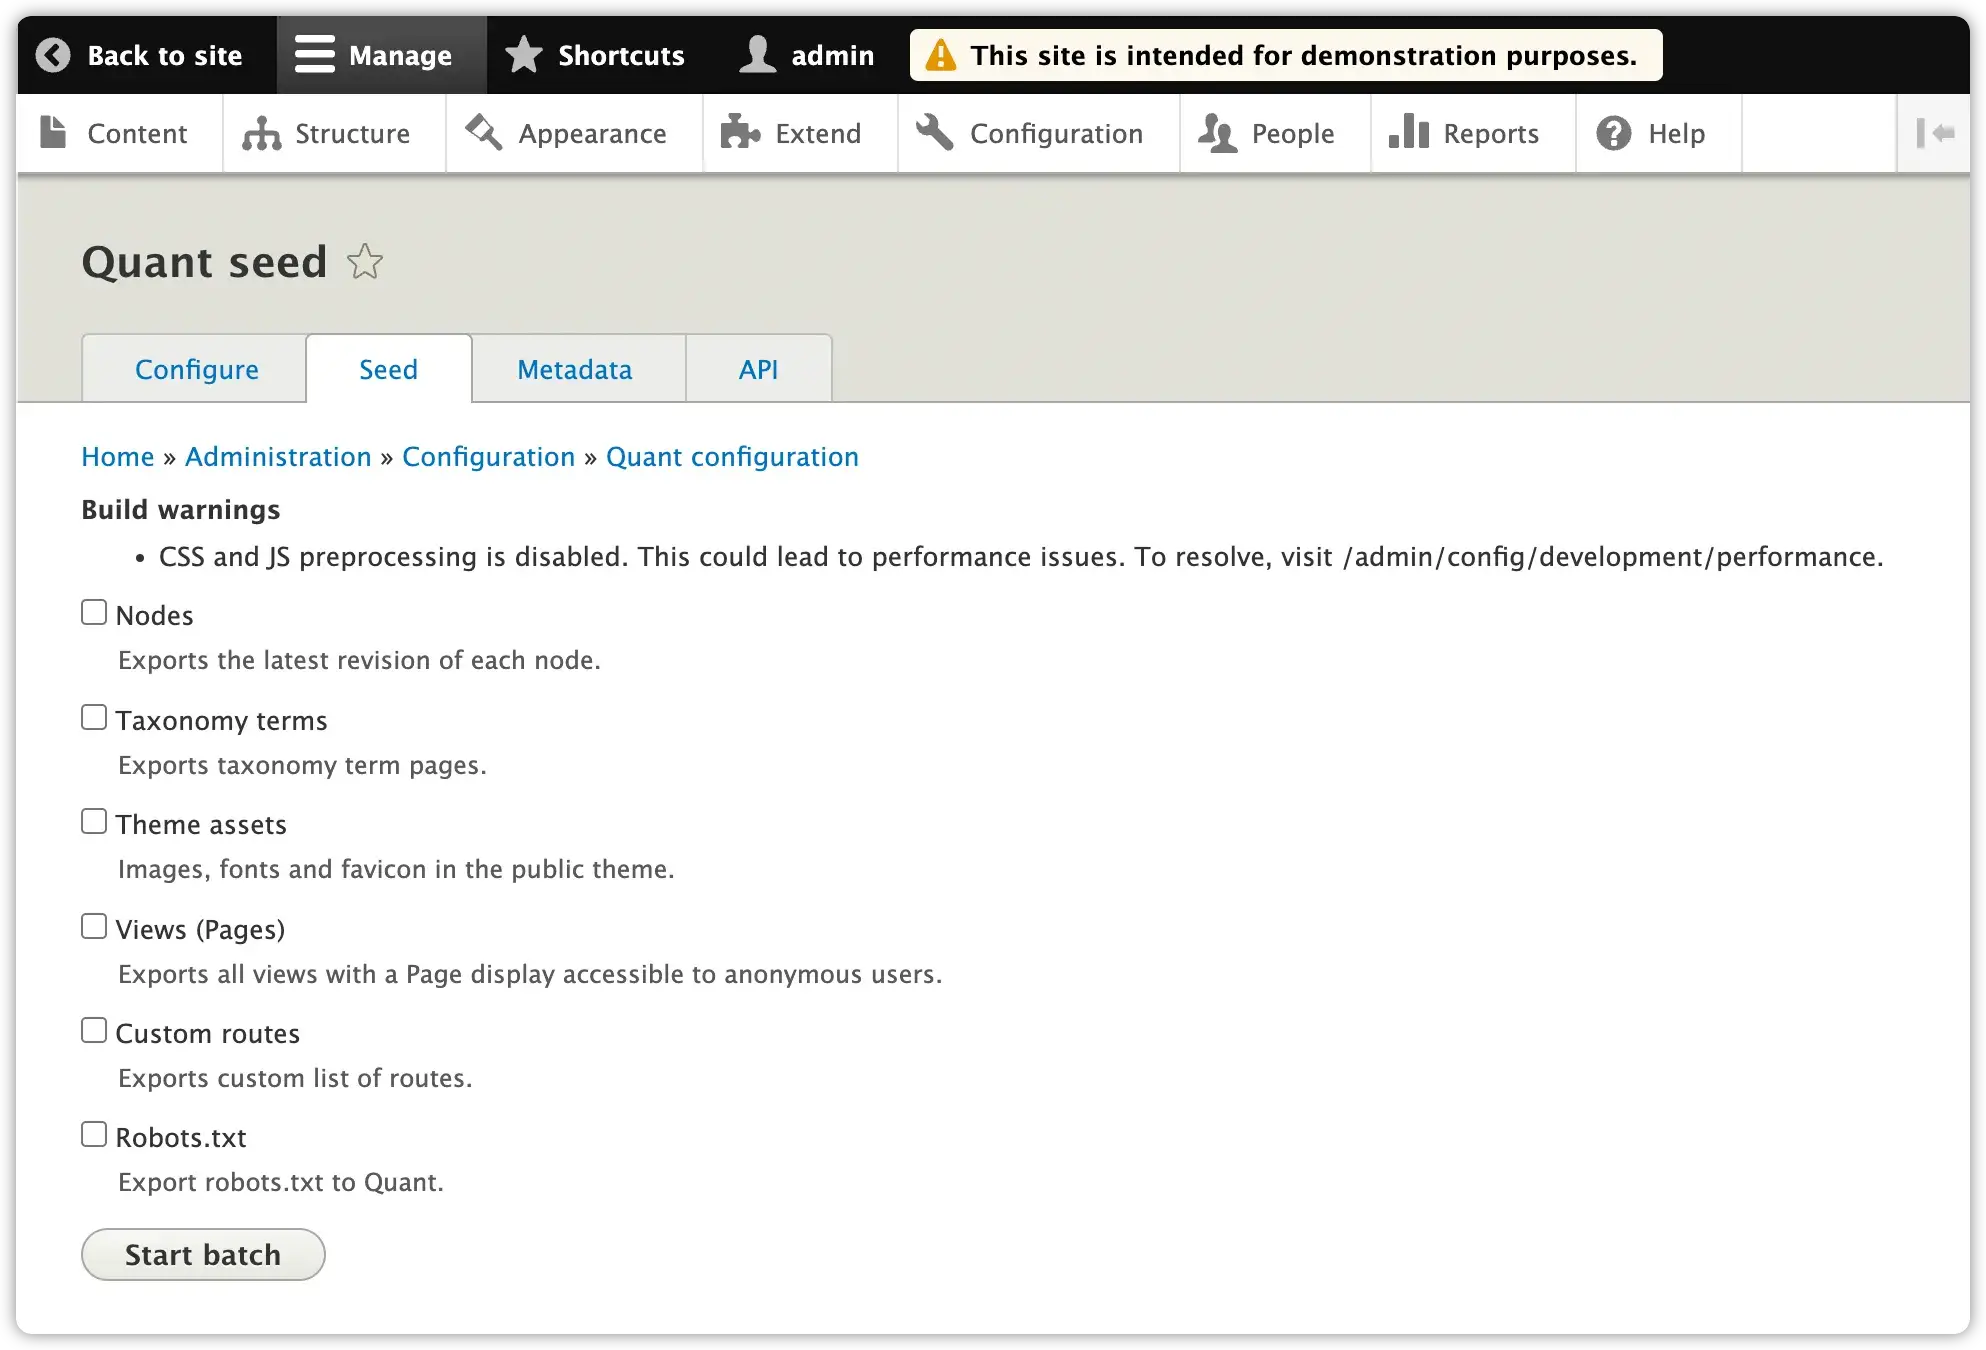Enable the Robots.txt export

[94, 1133]
